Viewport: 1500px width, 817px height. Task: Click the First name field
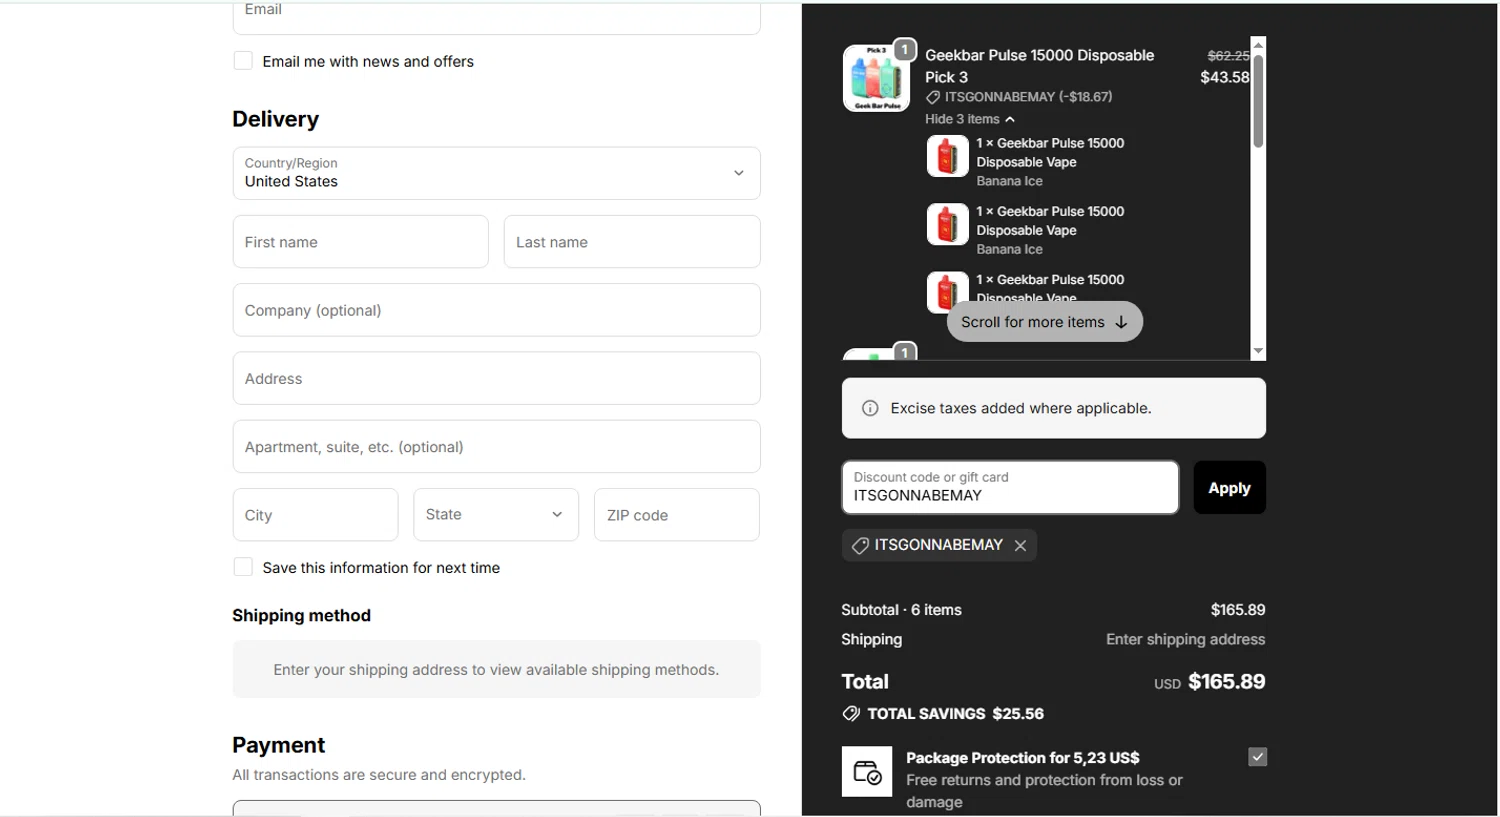[360, 242]
